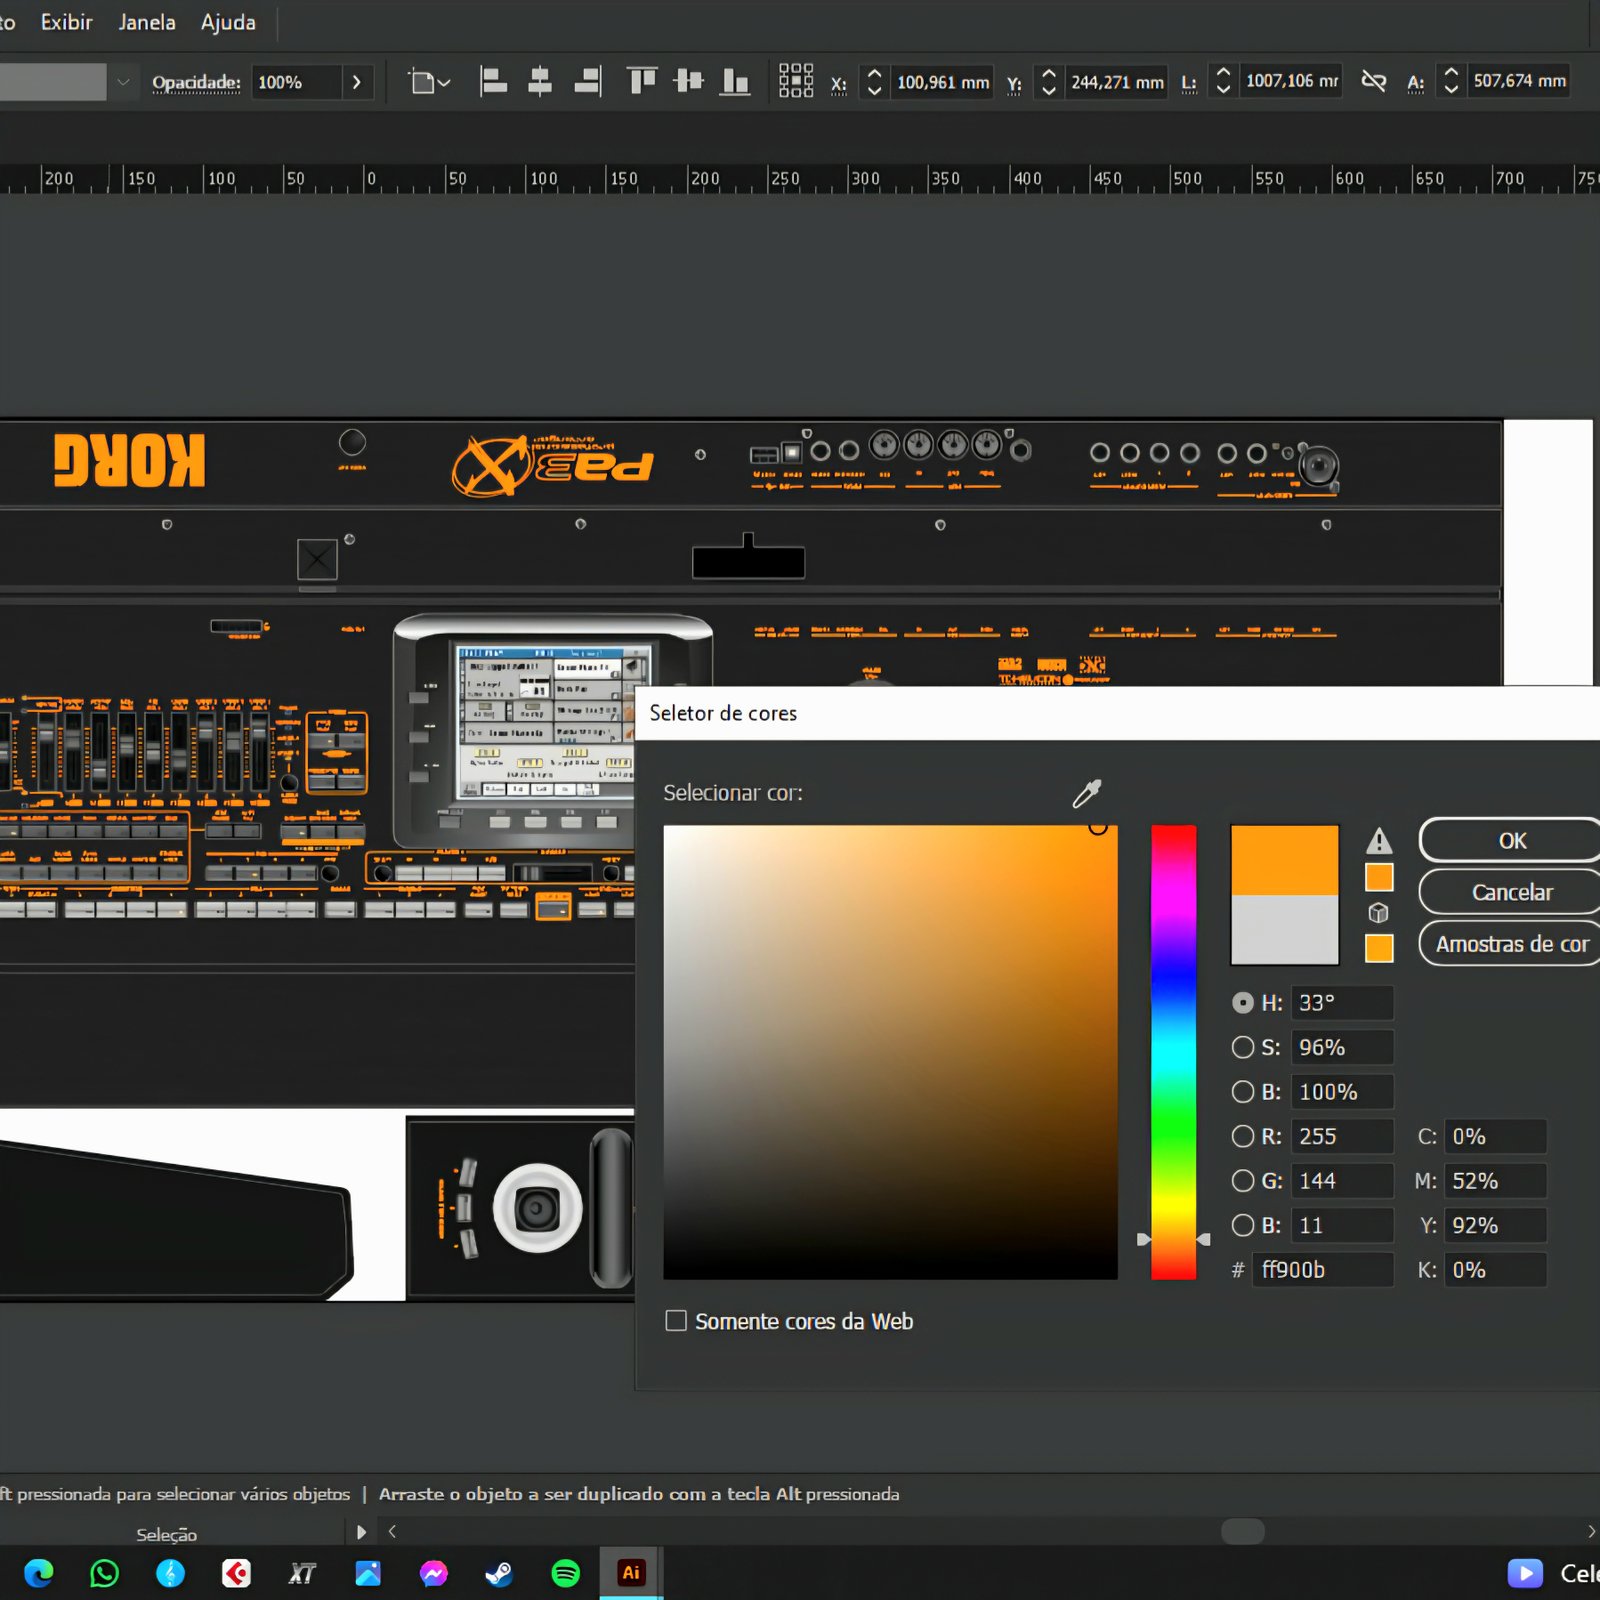Image resolution: width=1600 pixels, height=1600 pixels.
Task: Click Amostras de cor button
Action: coord(1511,944)
